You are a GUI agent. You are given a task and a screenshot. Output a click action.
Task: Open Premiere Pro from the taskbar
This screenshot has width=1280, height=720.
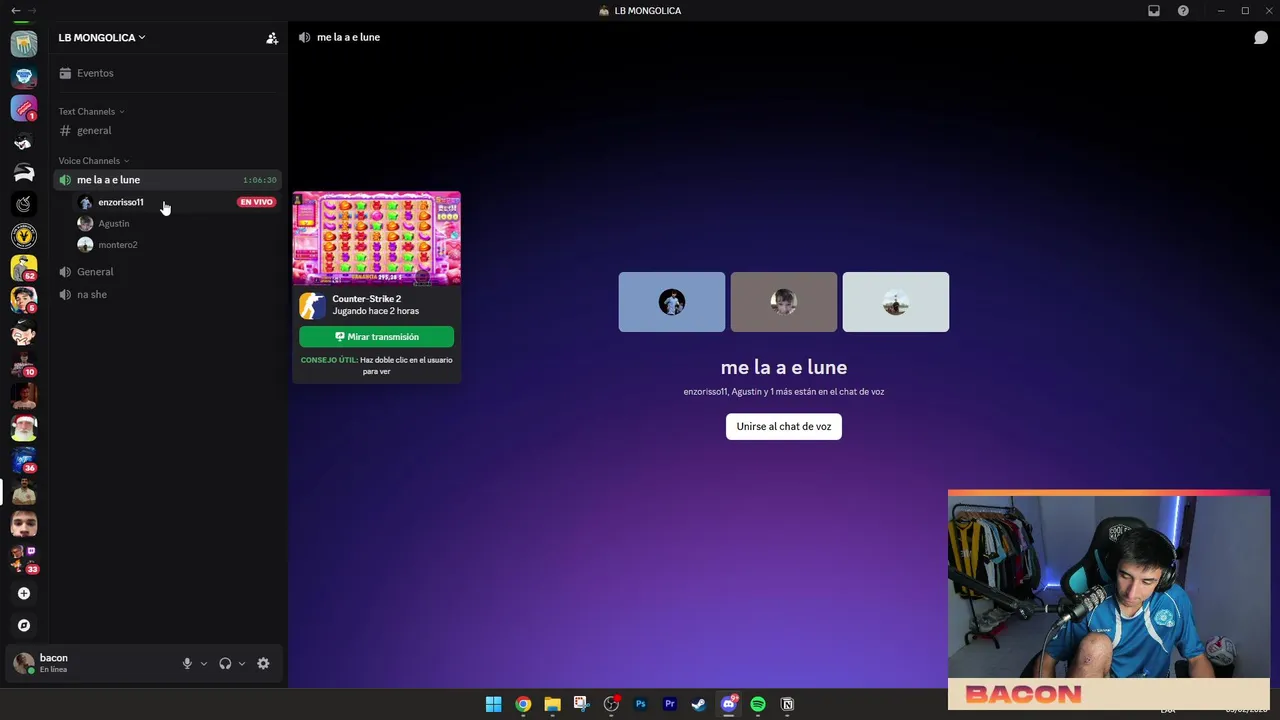pos(670,705)
